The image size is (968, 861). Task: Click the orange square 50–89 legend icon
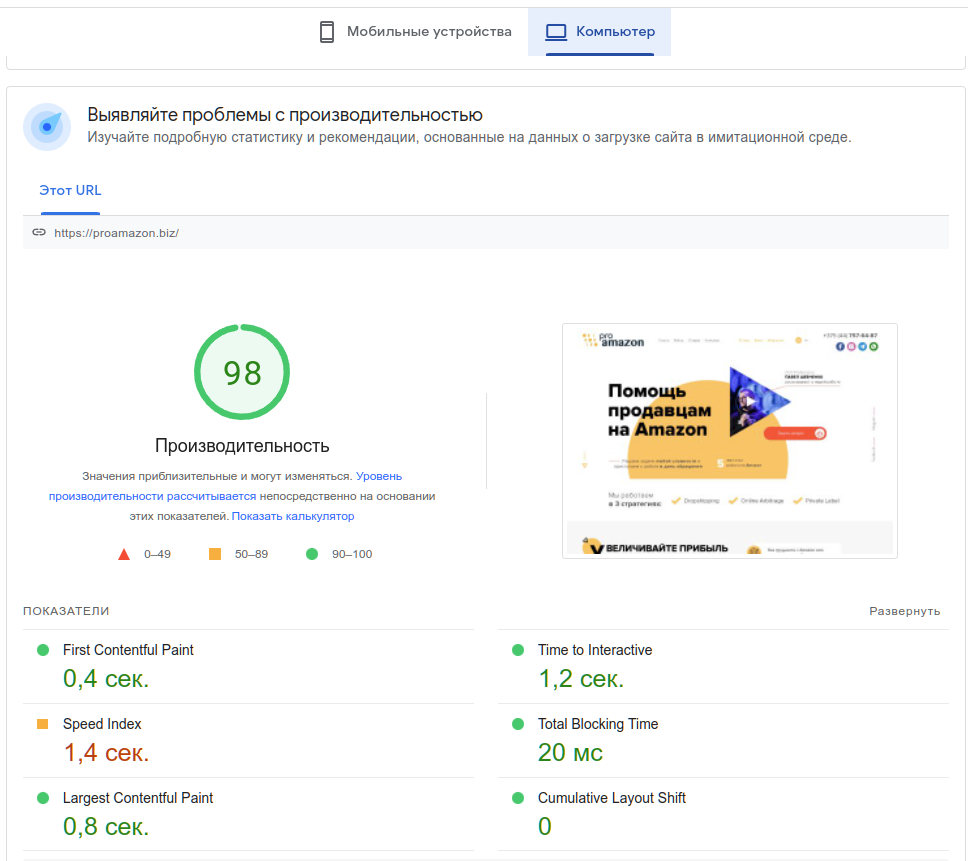(215, 552)
